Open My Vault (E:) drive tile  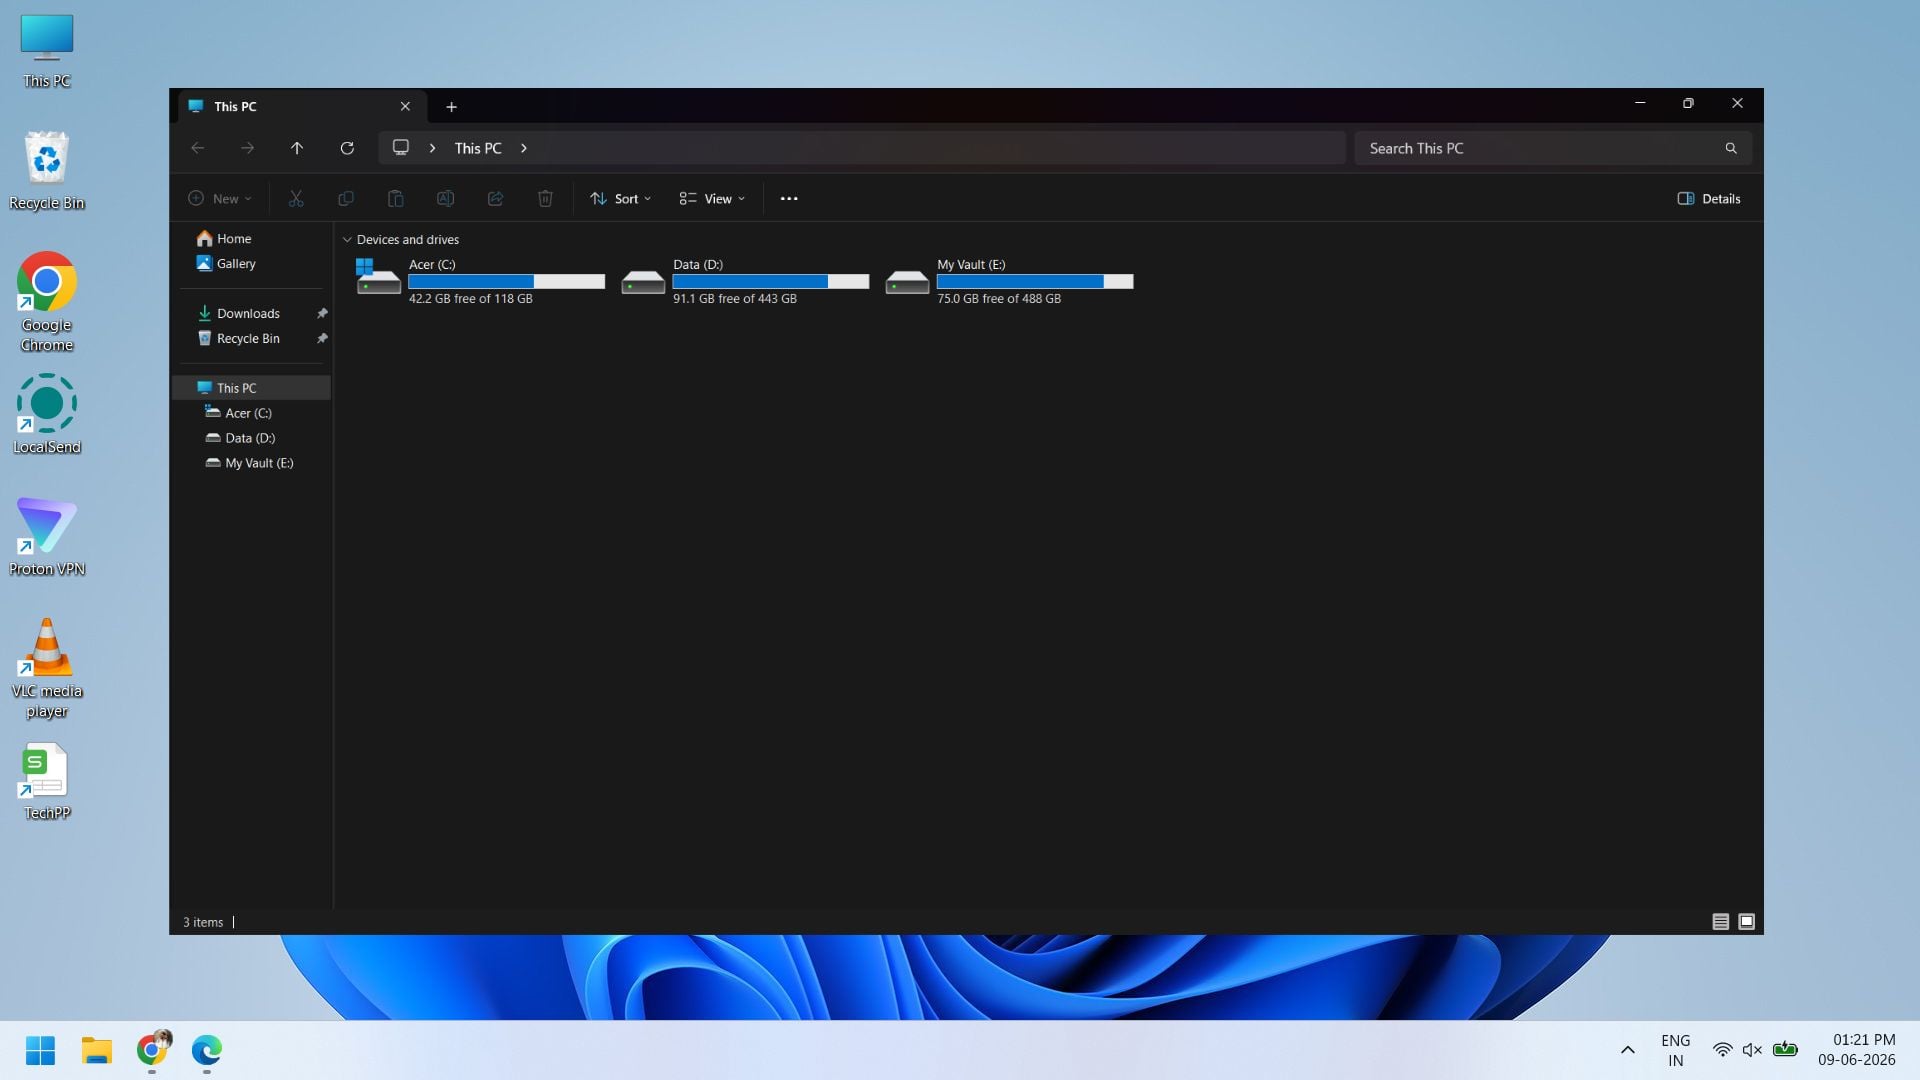1009,281
